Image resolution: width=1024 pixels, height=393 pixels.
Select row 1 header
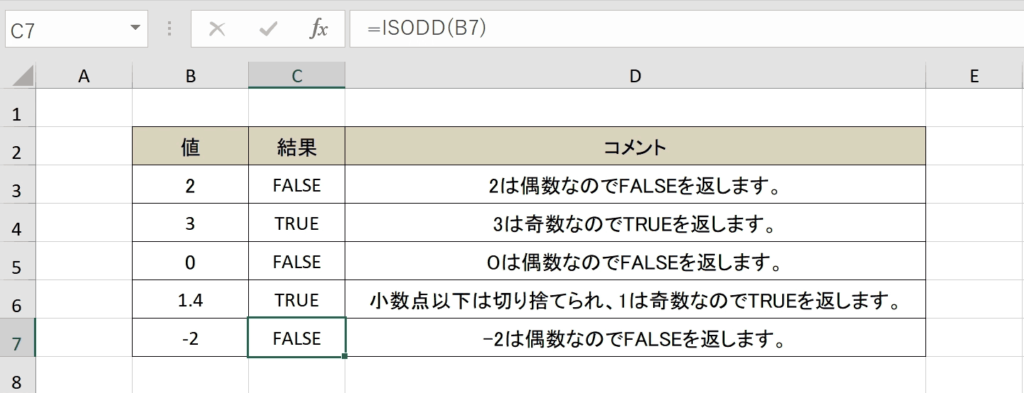(x=17, y=115)
